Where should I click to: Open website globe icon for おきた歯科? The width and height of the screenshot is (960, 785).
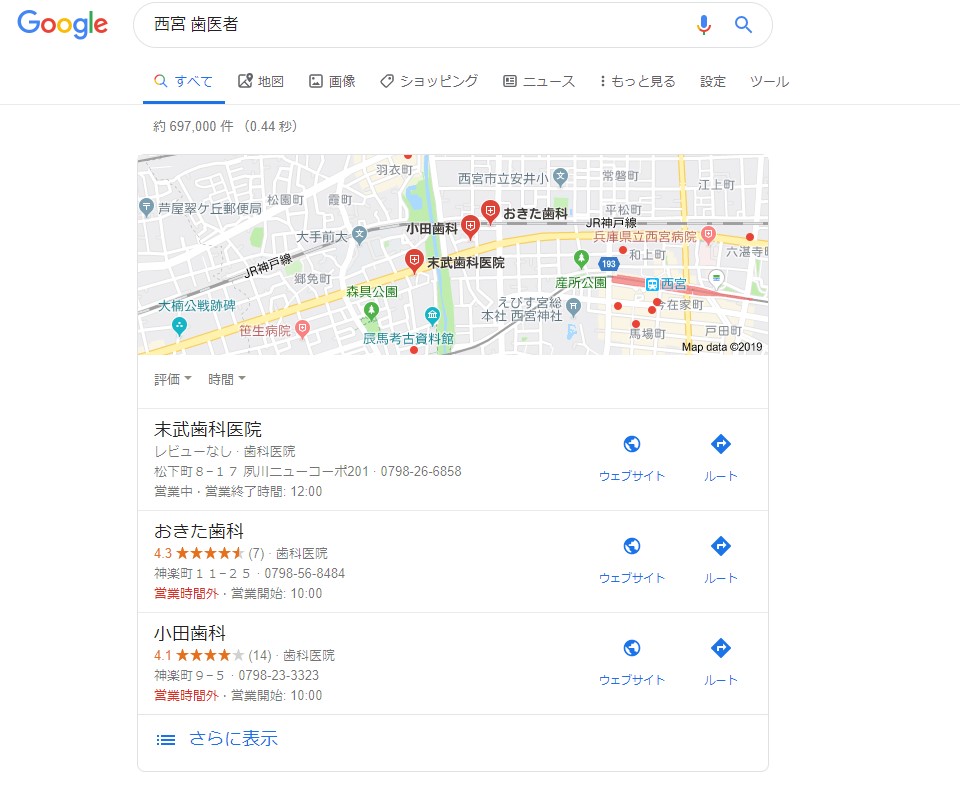coord(632,546)
